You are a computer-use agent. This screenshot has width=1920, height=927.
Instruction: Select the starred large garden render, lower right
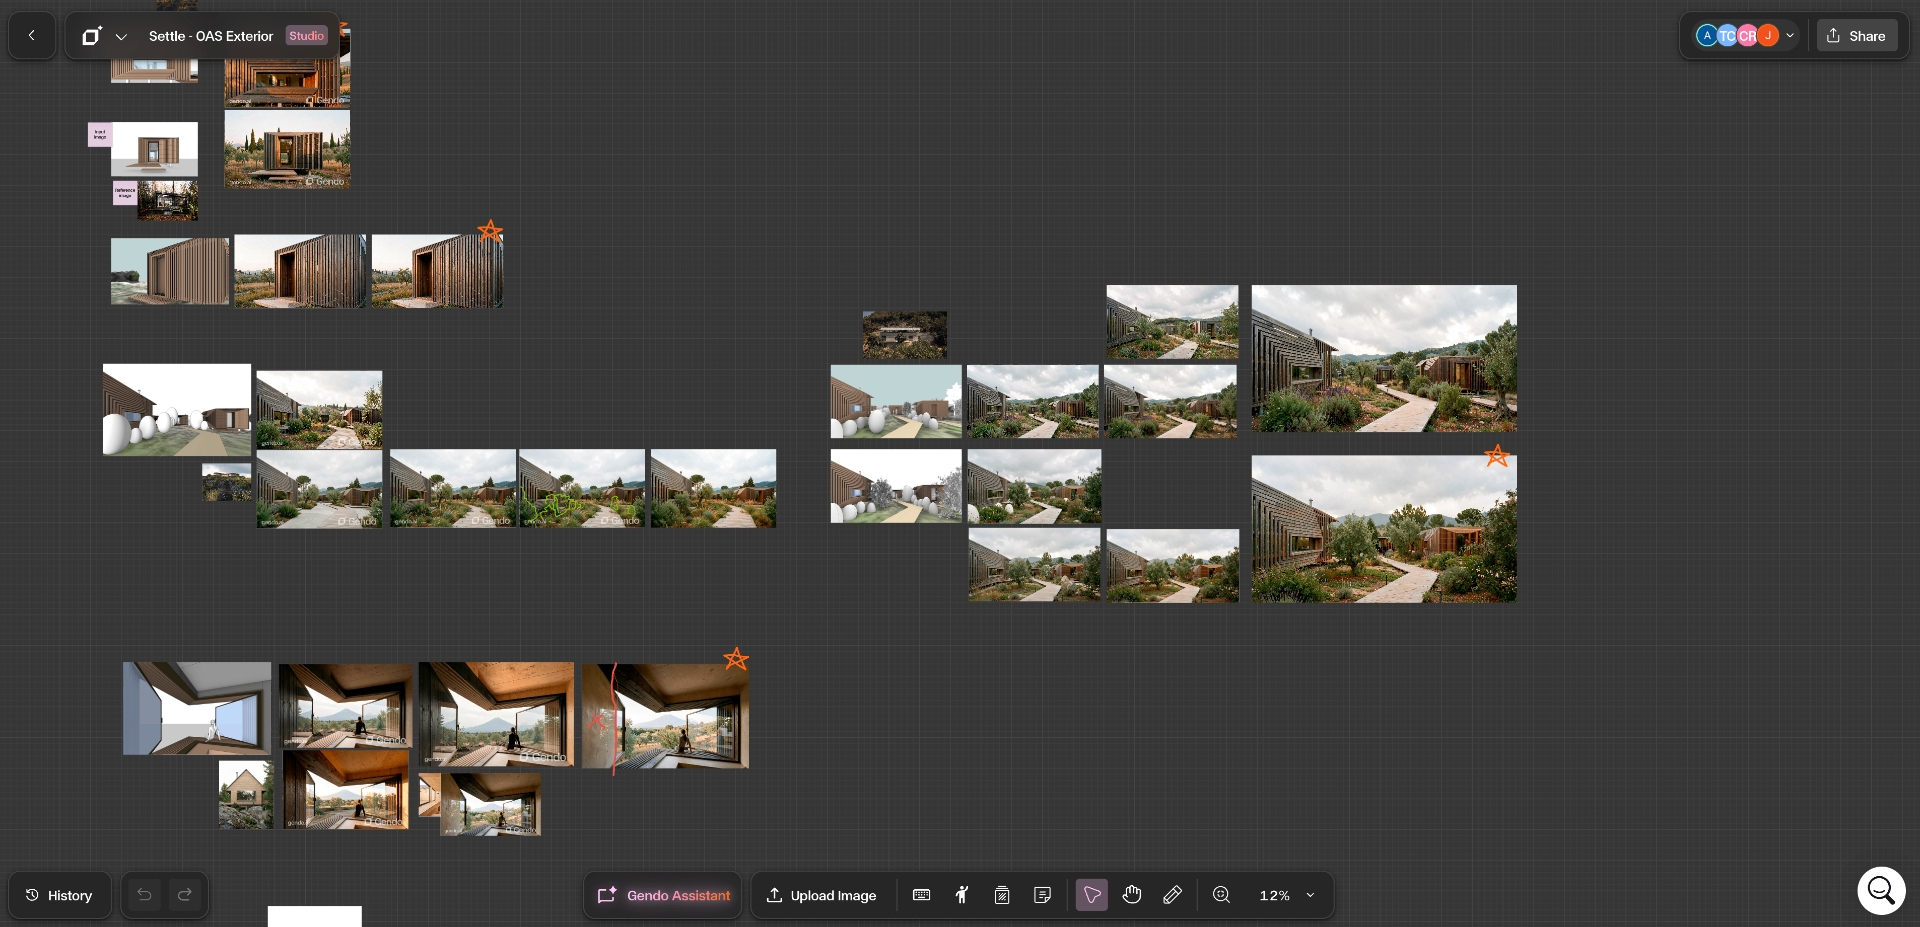(1384, 529)
